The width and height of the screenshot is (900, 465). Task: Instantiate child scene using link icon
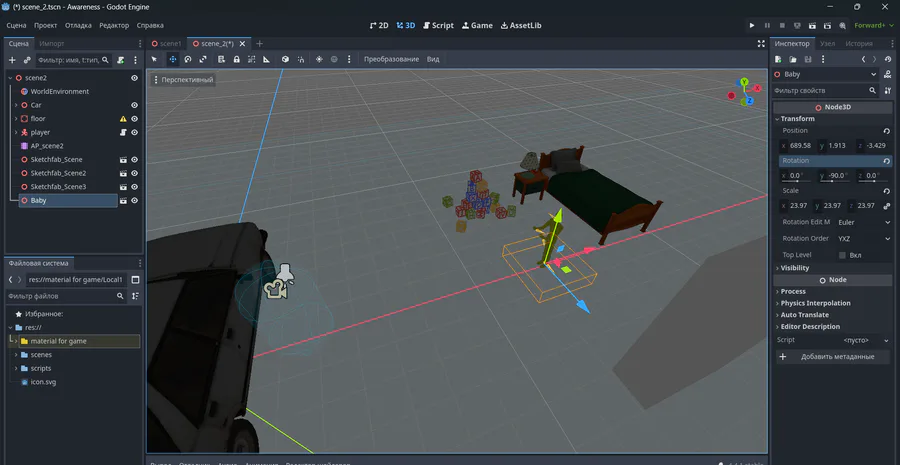[x=27, y=60]
